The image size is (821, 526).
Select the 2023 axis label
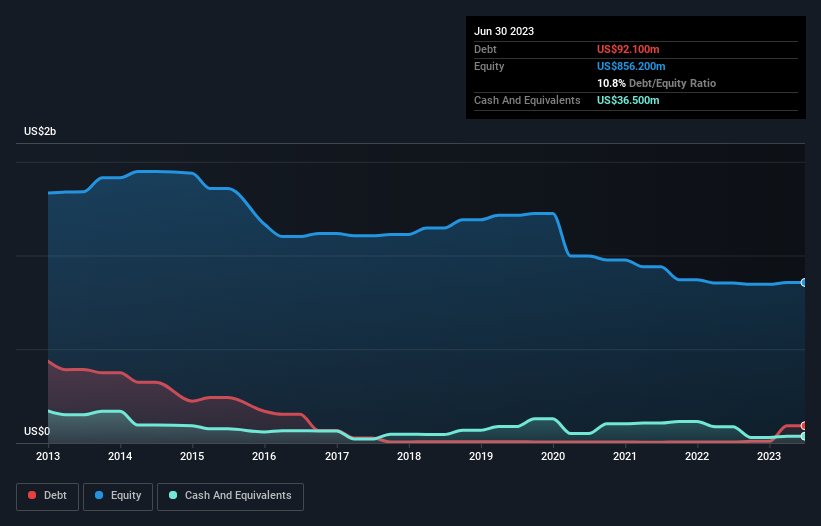pos(769,456)
